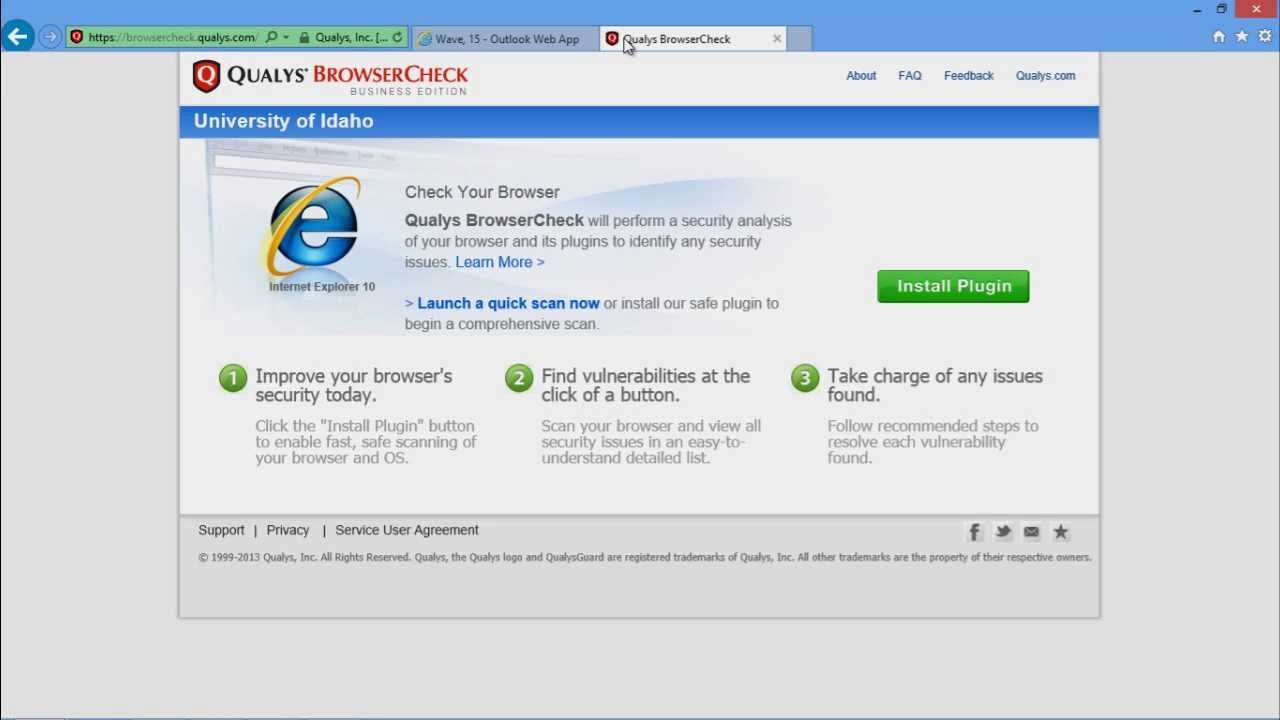Screen dimensions: 1280x720
Task: Refresh the page with the reload icon
Action: (397, 37)
